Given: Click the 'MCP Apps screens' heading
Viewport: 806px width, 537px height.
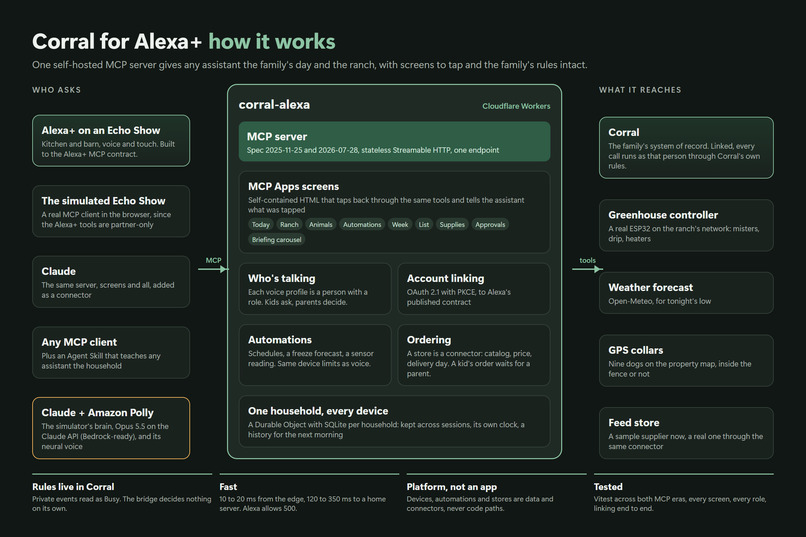Looking at the screenshot, I should [x=294, y=187].
